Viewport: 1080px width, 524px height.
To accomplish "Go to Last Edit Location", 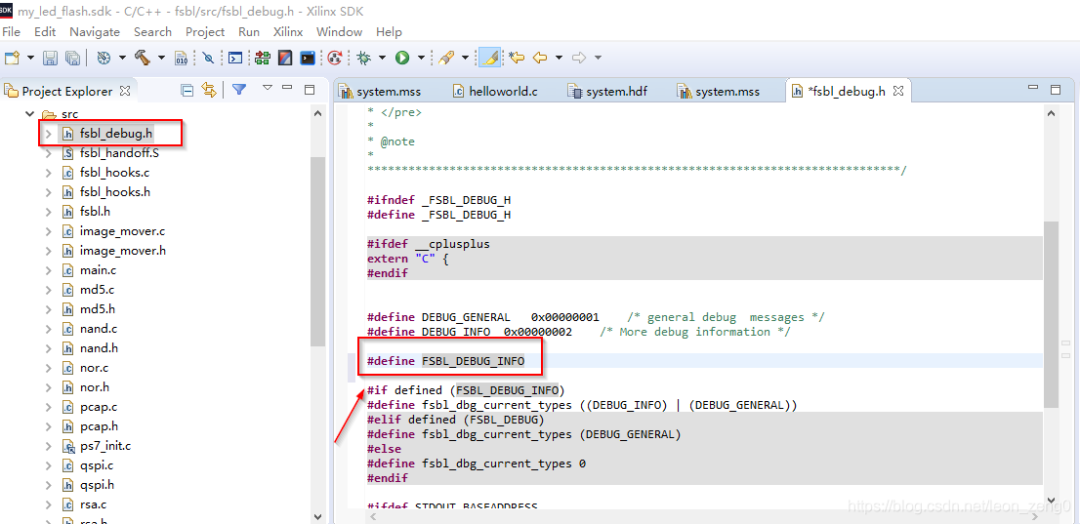I will tap(517, 58).
